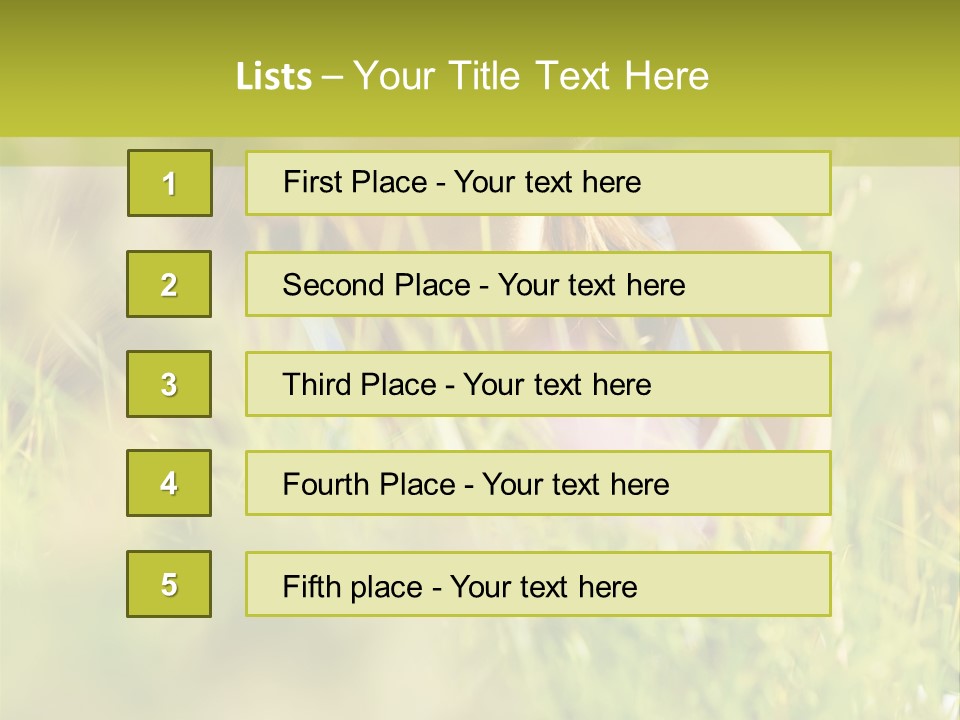Click the number 5 box
Screen dimensions: 960x720
[x=169, y=584]
